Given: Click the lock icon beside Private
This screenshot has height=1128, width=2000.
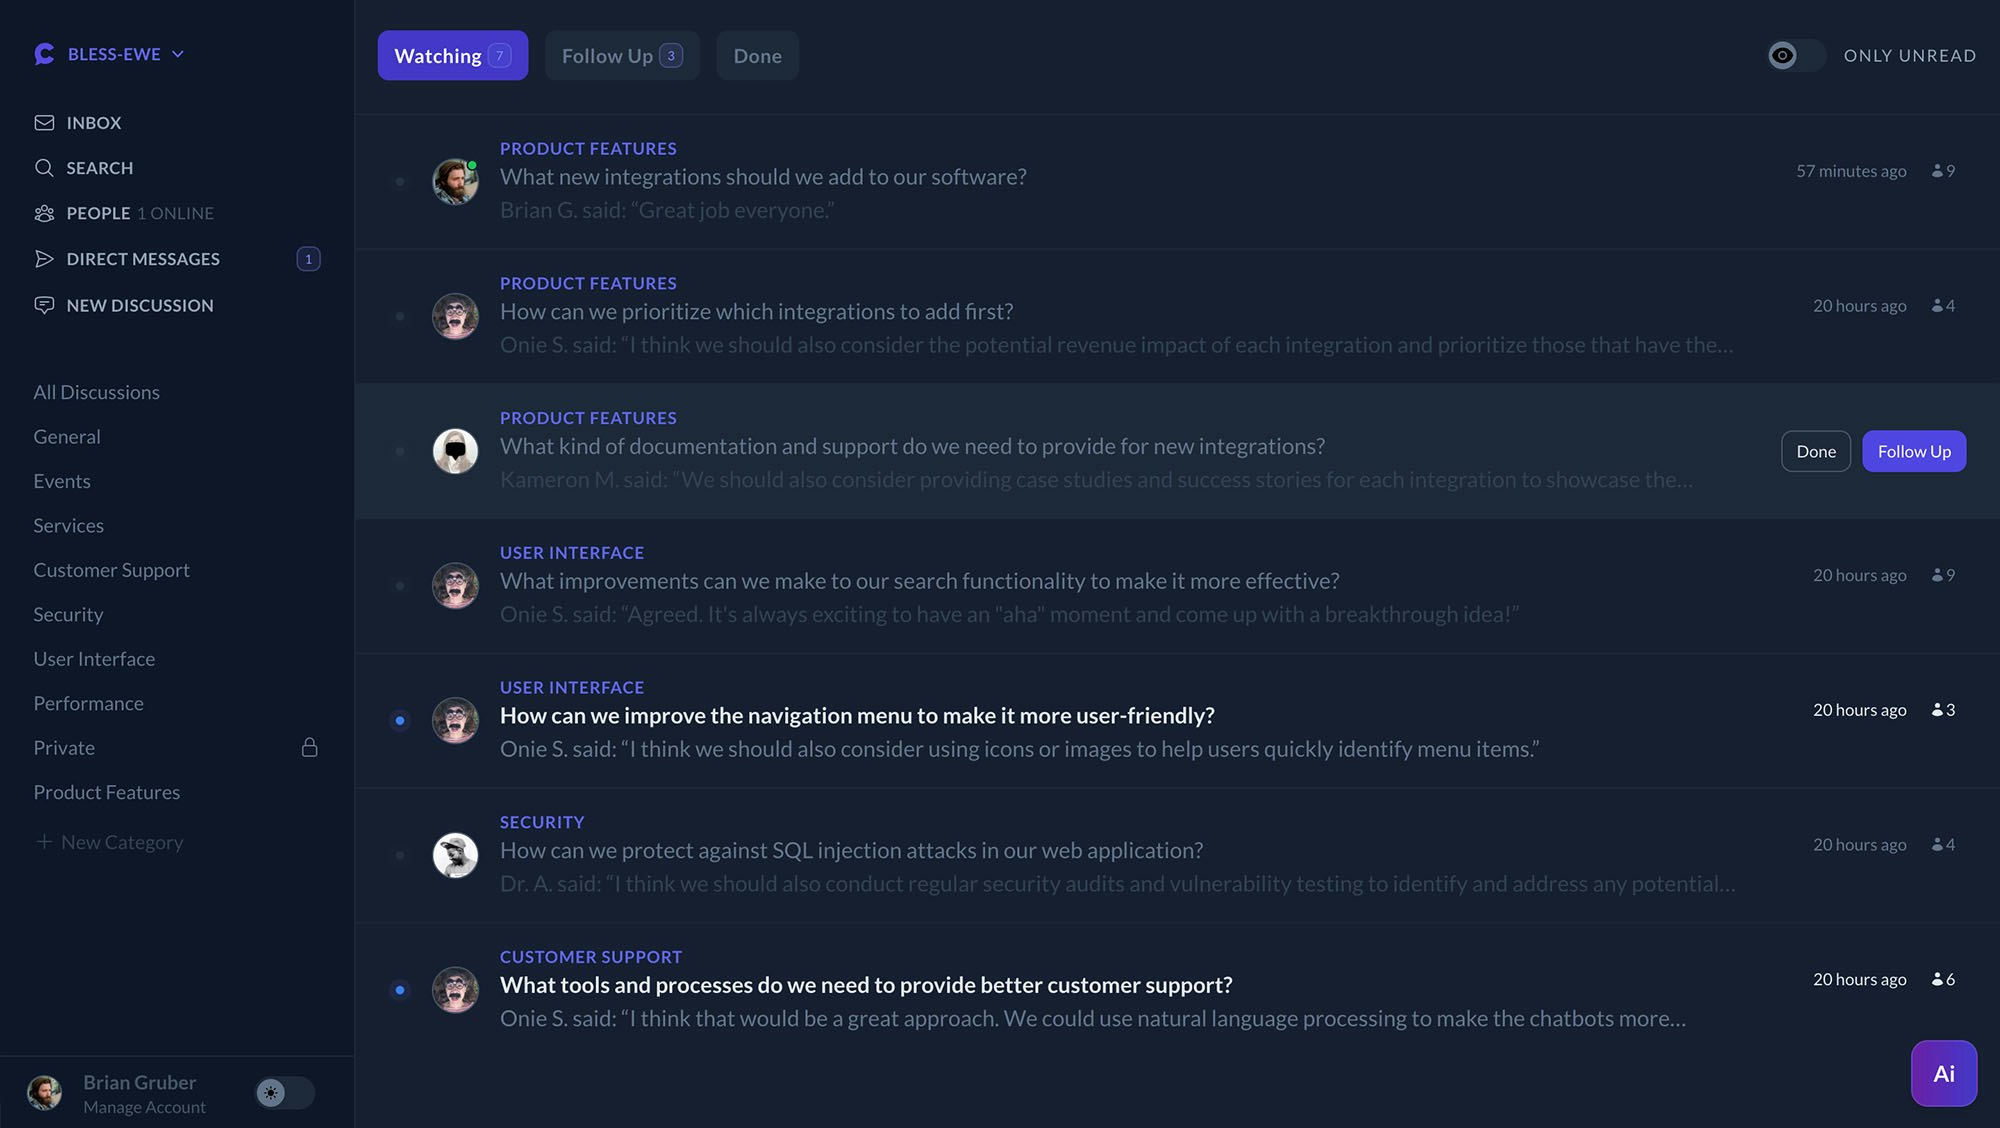Looking at the screenshot, I should coord(310,748).
